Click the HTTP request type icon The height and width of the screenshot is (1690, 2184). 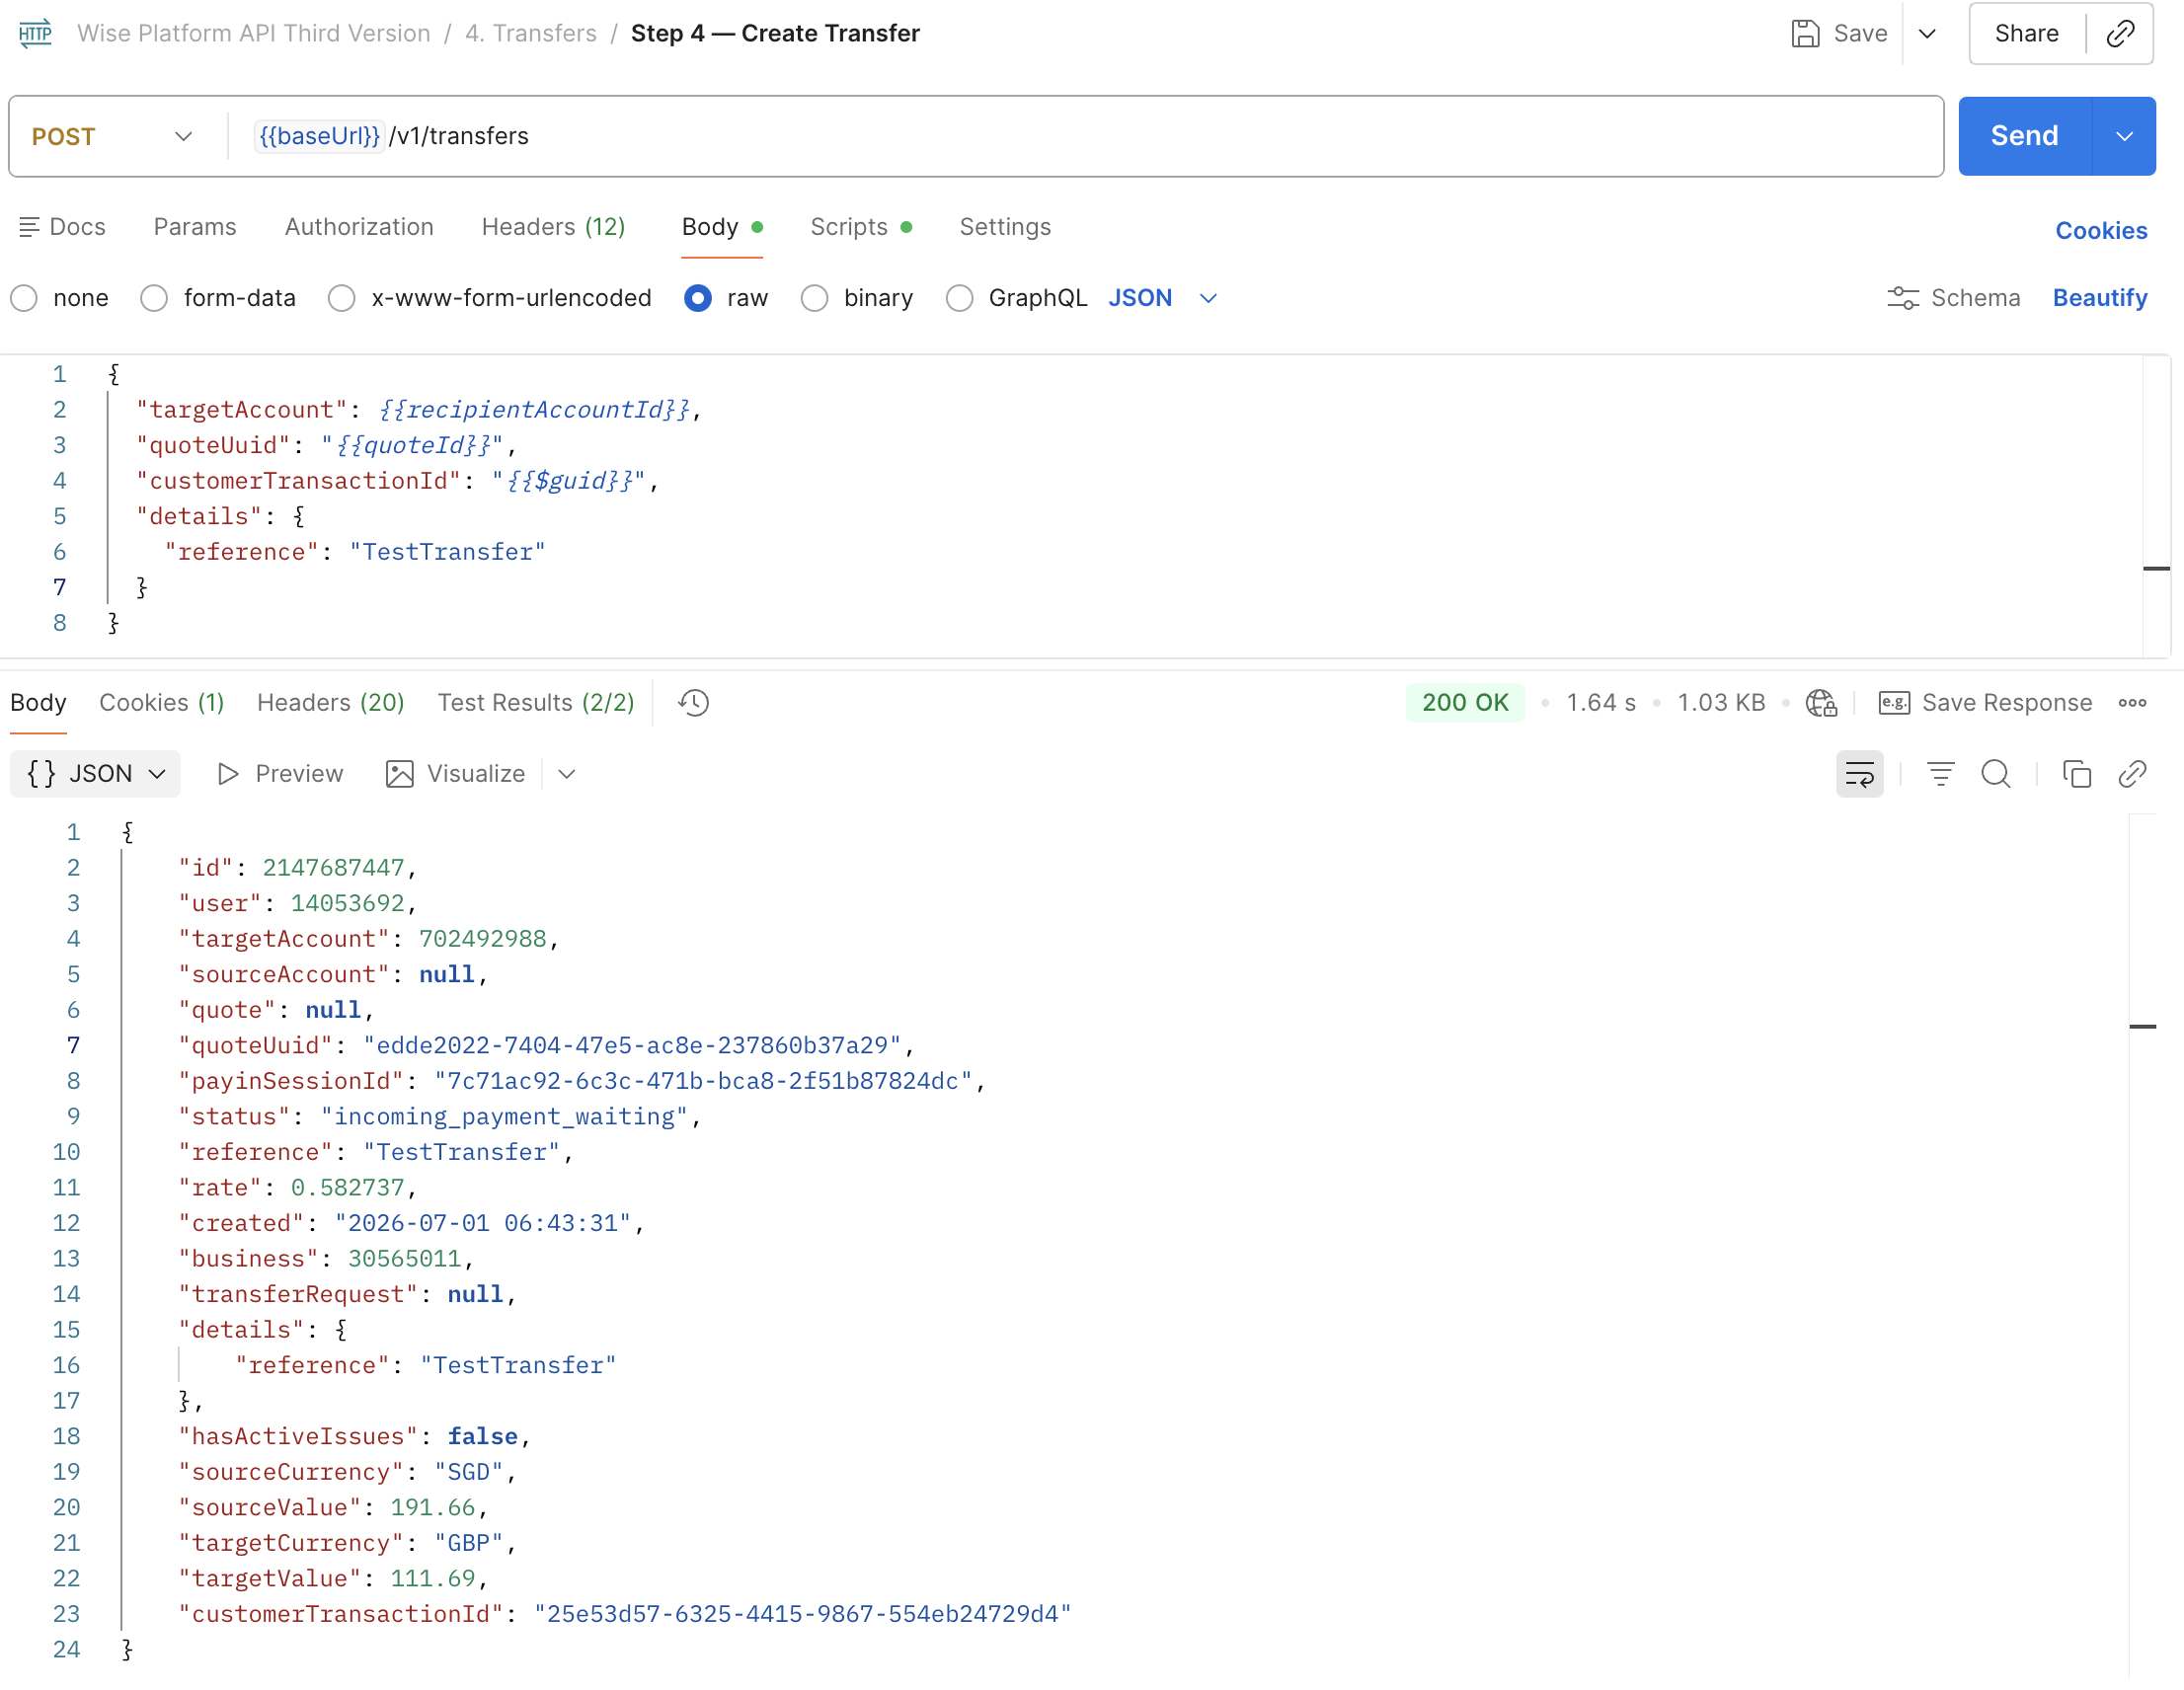coord(35,33)
